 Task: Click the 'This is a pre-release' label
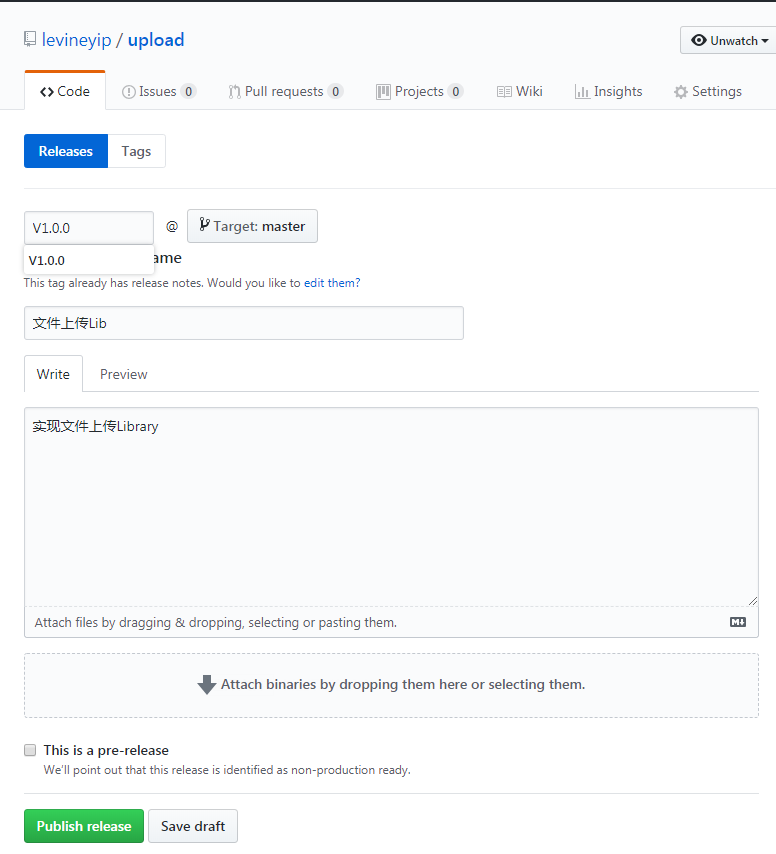106,751
